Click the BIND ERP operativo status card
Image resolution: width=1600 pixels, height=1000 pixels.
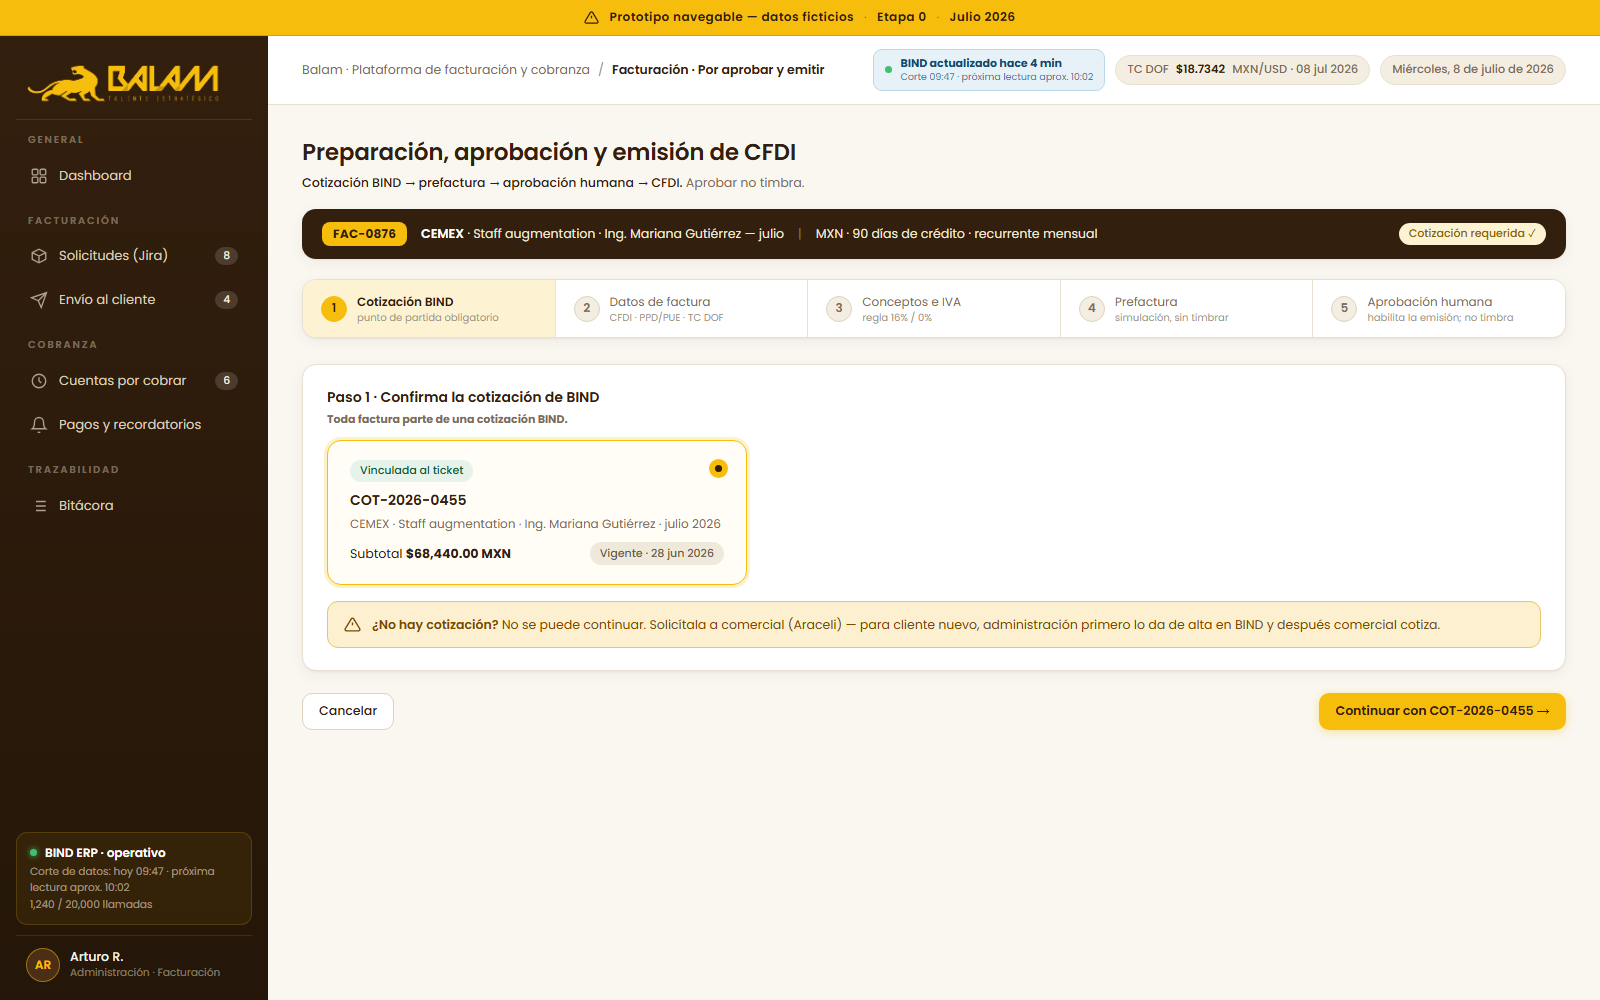coord(134,878)
